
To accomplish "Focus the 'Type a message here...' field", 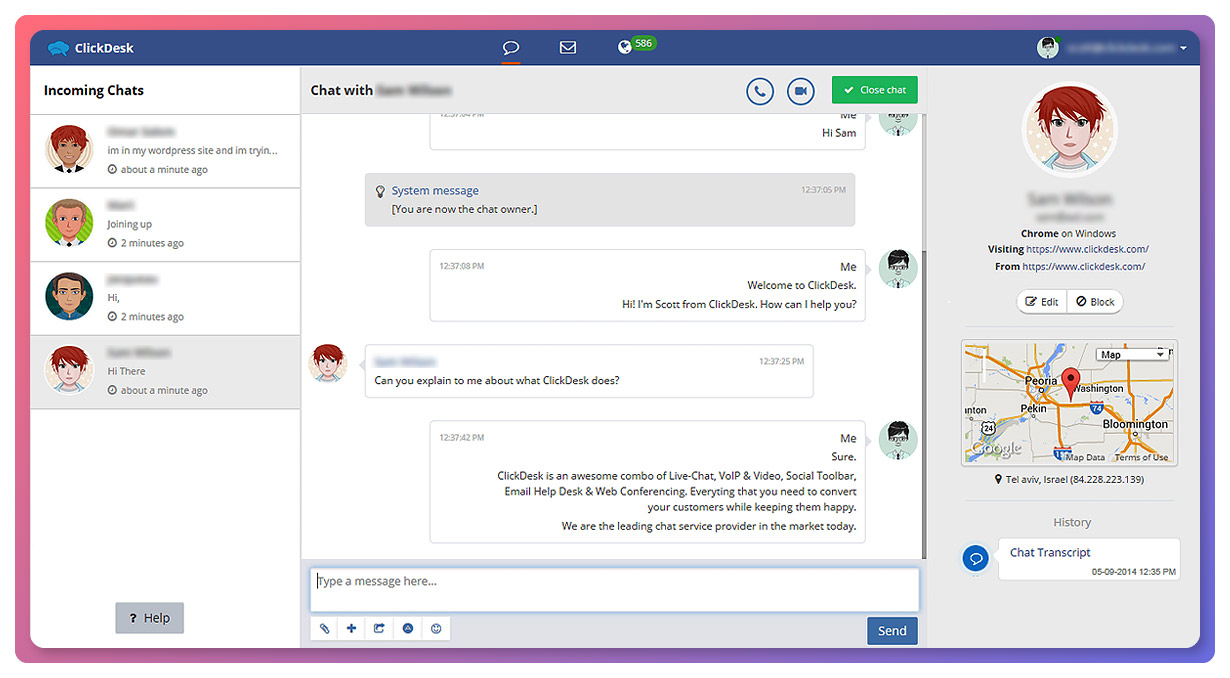I will tap(614, 590).
